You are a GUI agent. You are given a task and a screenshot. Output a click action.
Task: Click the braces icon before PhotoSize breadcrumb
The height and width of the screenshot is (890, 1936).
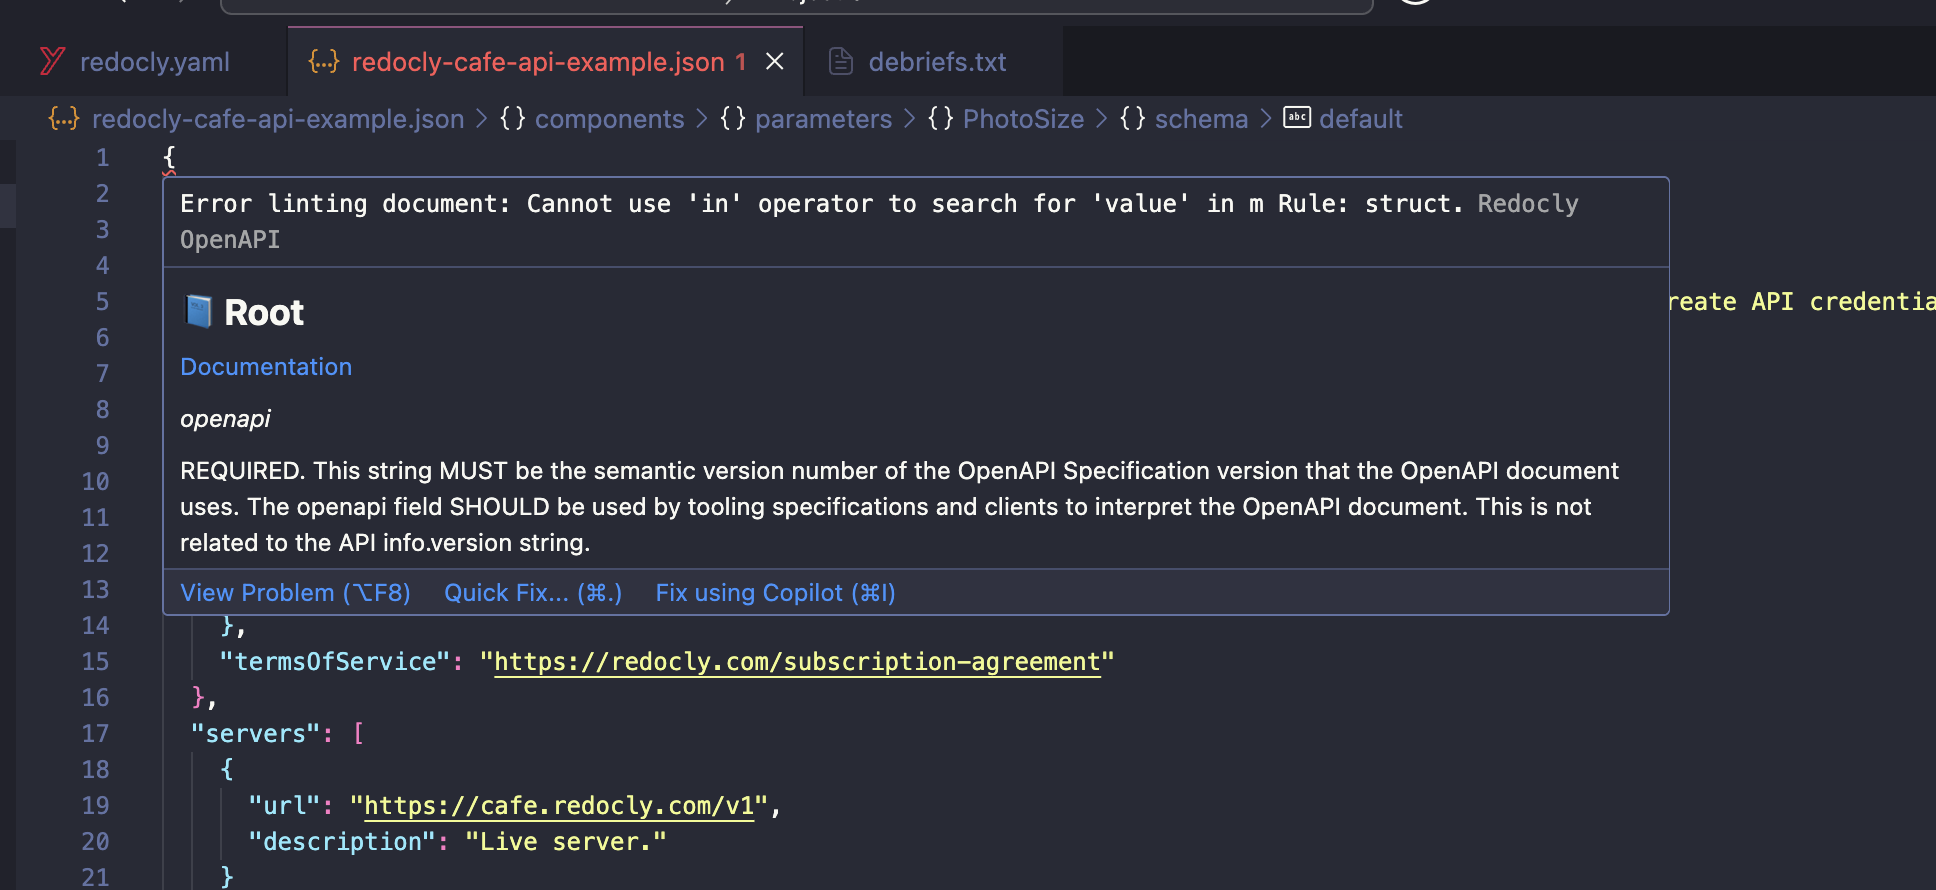coord(940,119)
